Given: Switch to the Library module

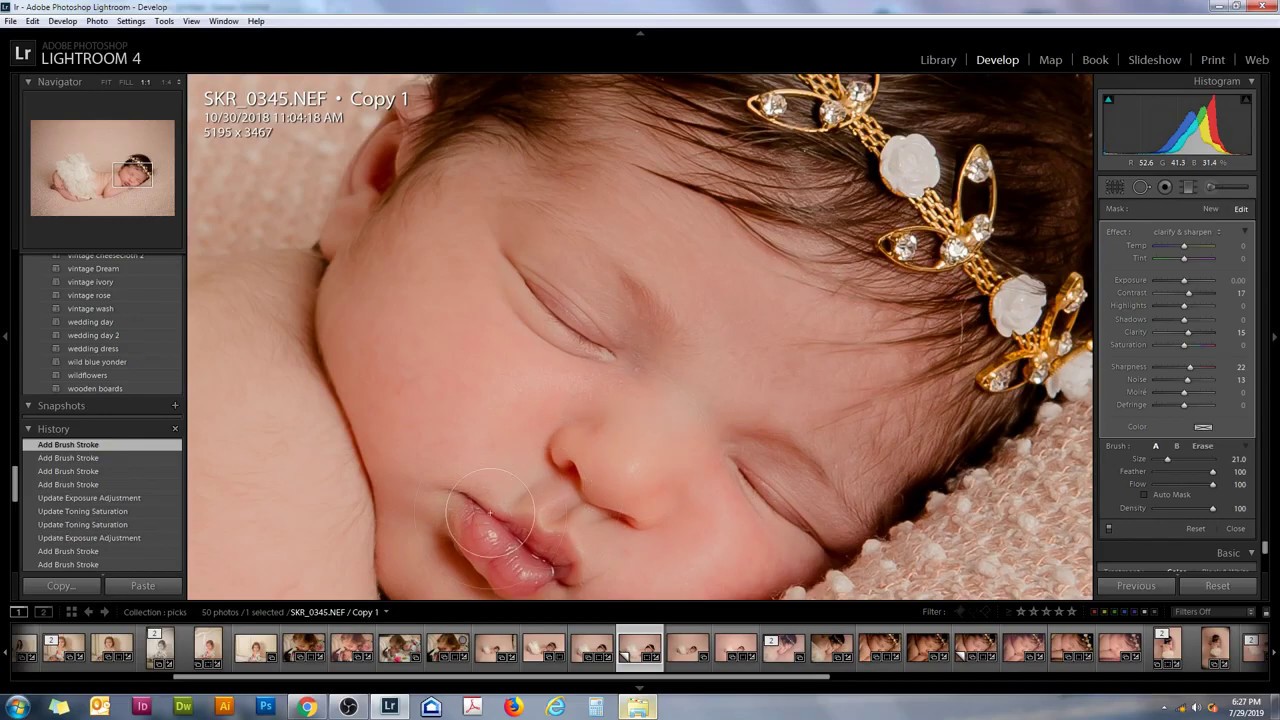Looking at the screenshot, I should [x=938, y=60].
